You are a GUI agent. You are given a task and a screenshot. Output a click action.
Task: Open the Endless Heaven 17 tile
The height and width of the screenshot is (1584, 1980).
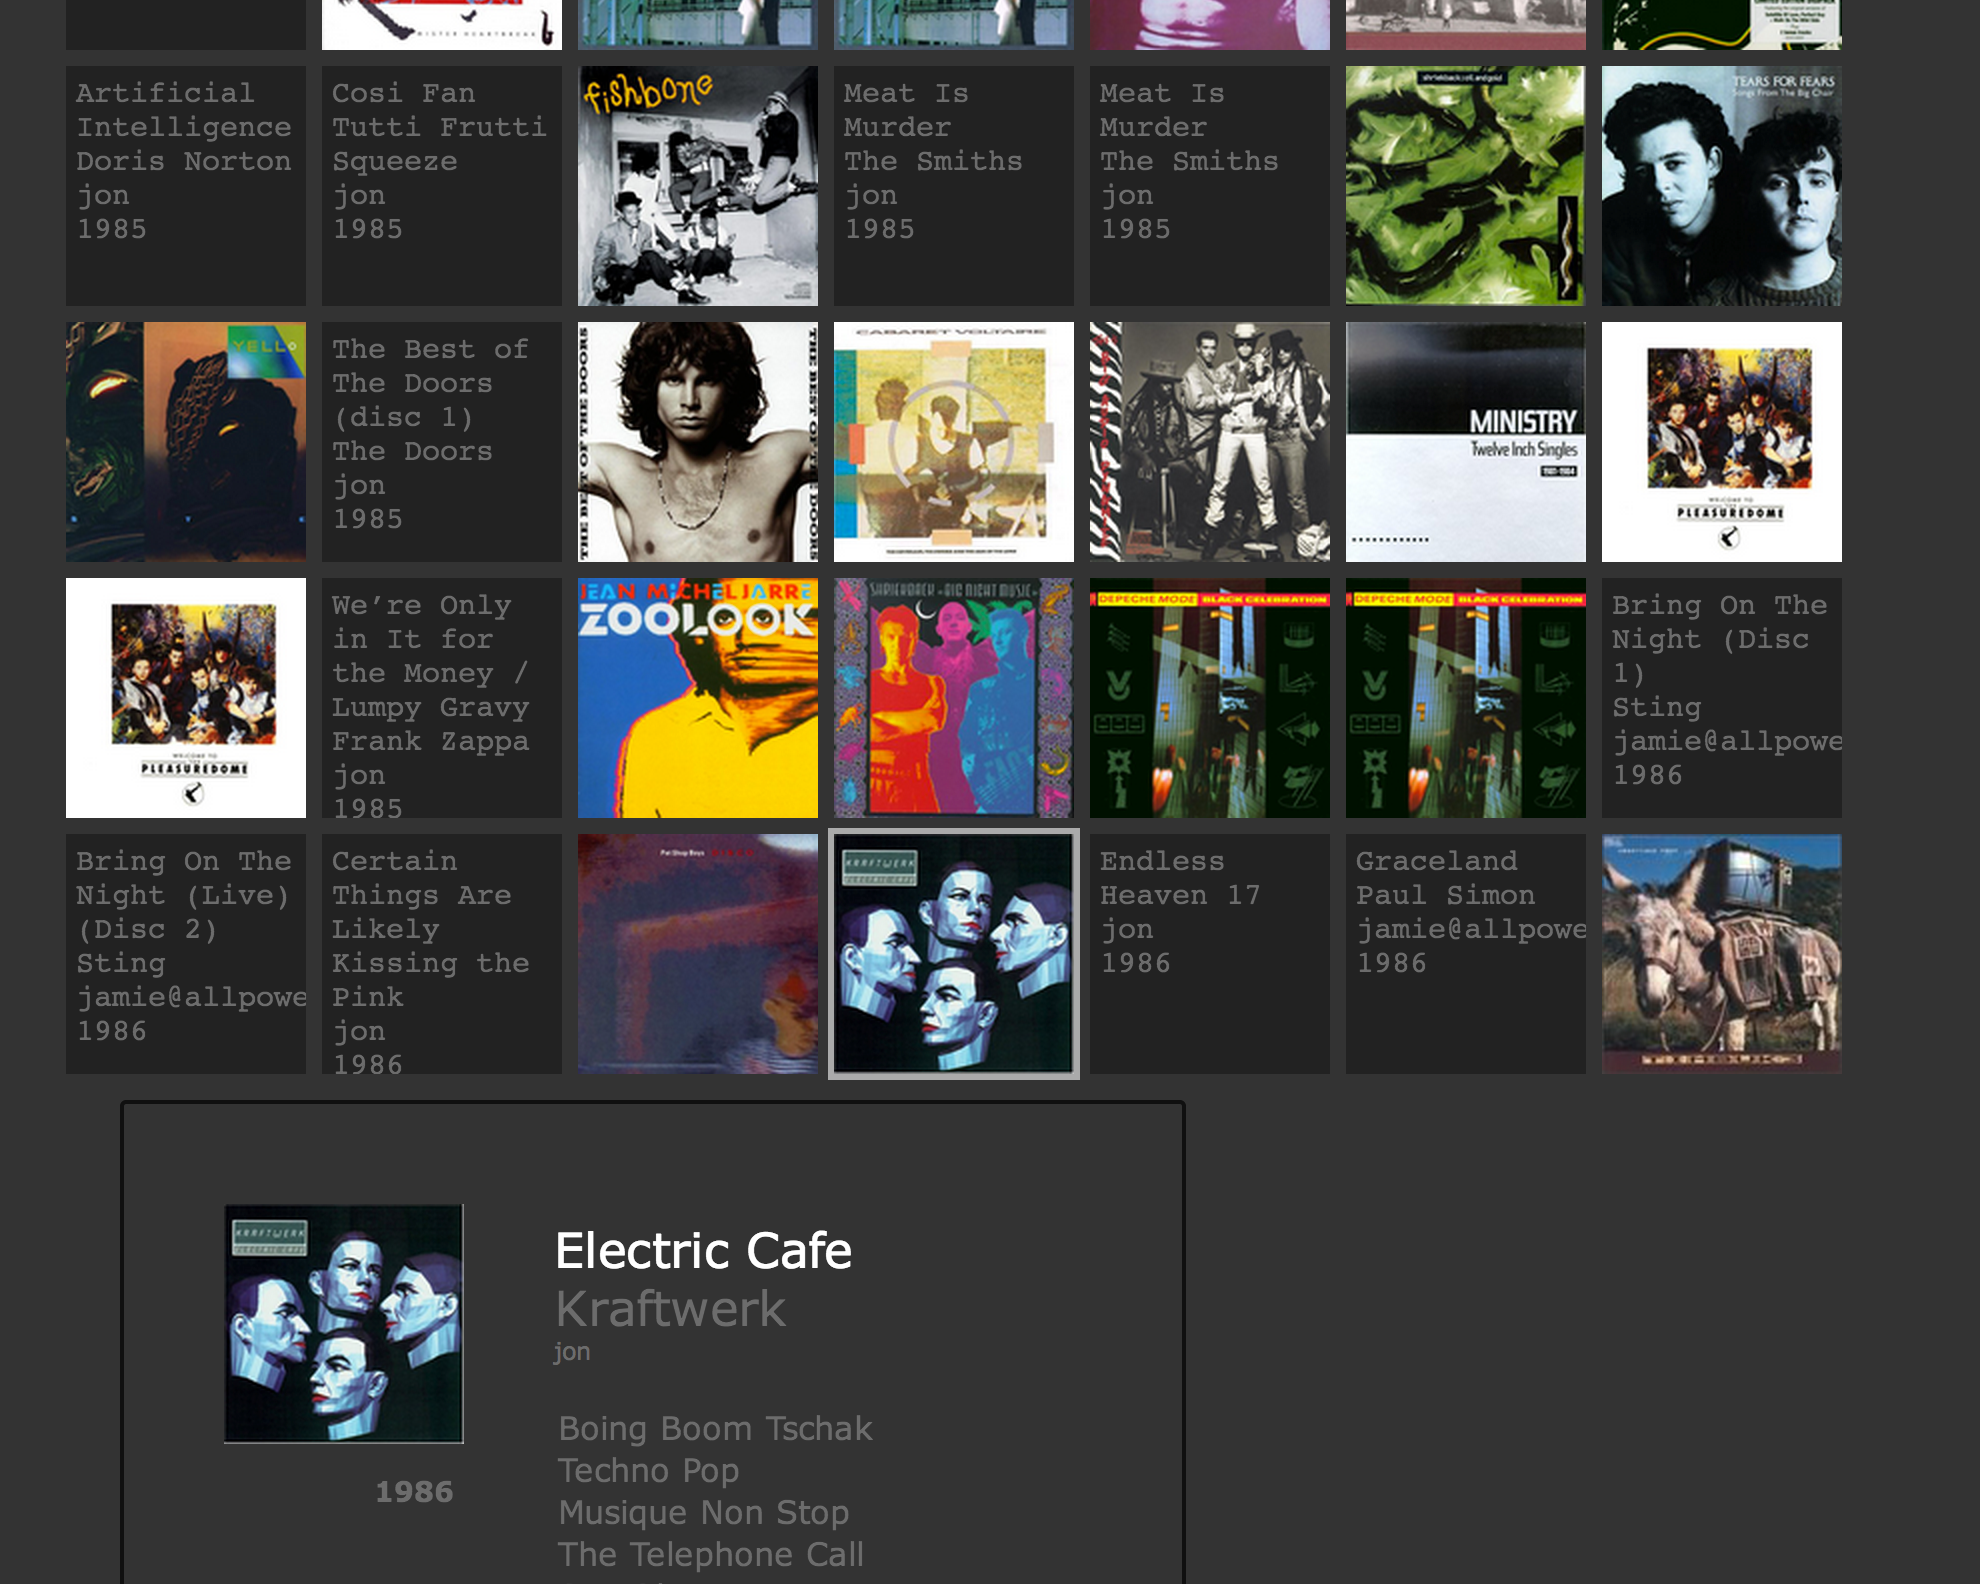pos(1210,954)
